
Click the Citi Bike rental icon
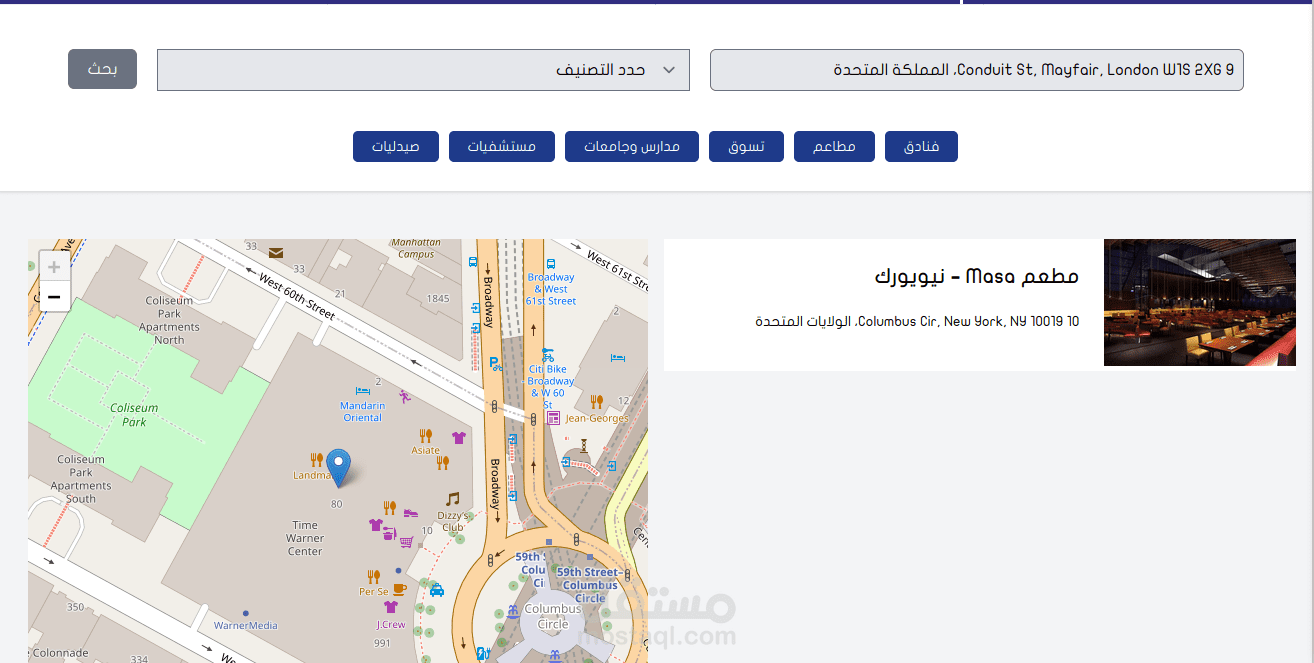click(547, 355)
